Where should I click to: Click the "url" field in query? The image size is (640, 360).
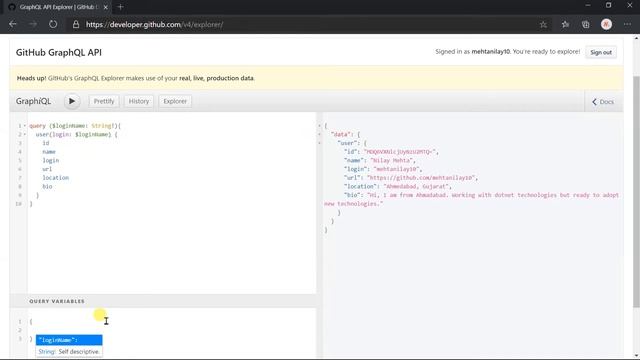pos(47,169)
